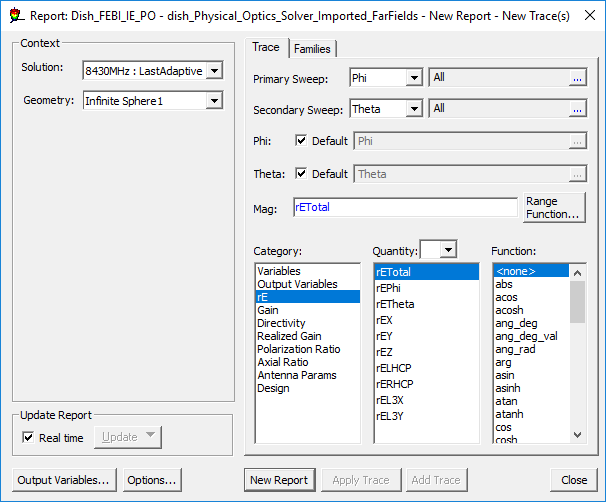Expand the Solution dropdown
Image resolution: width=606 pixels, height=502 pixels.
tap(214, 70)
